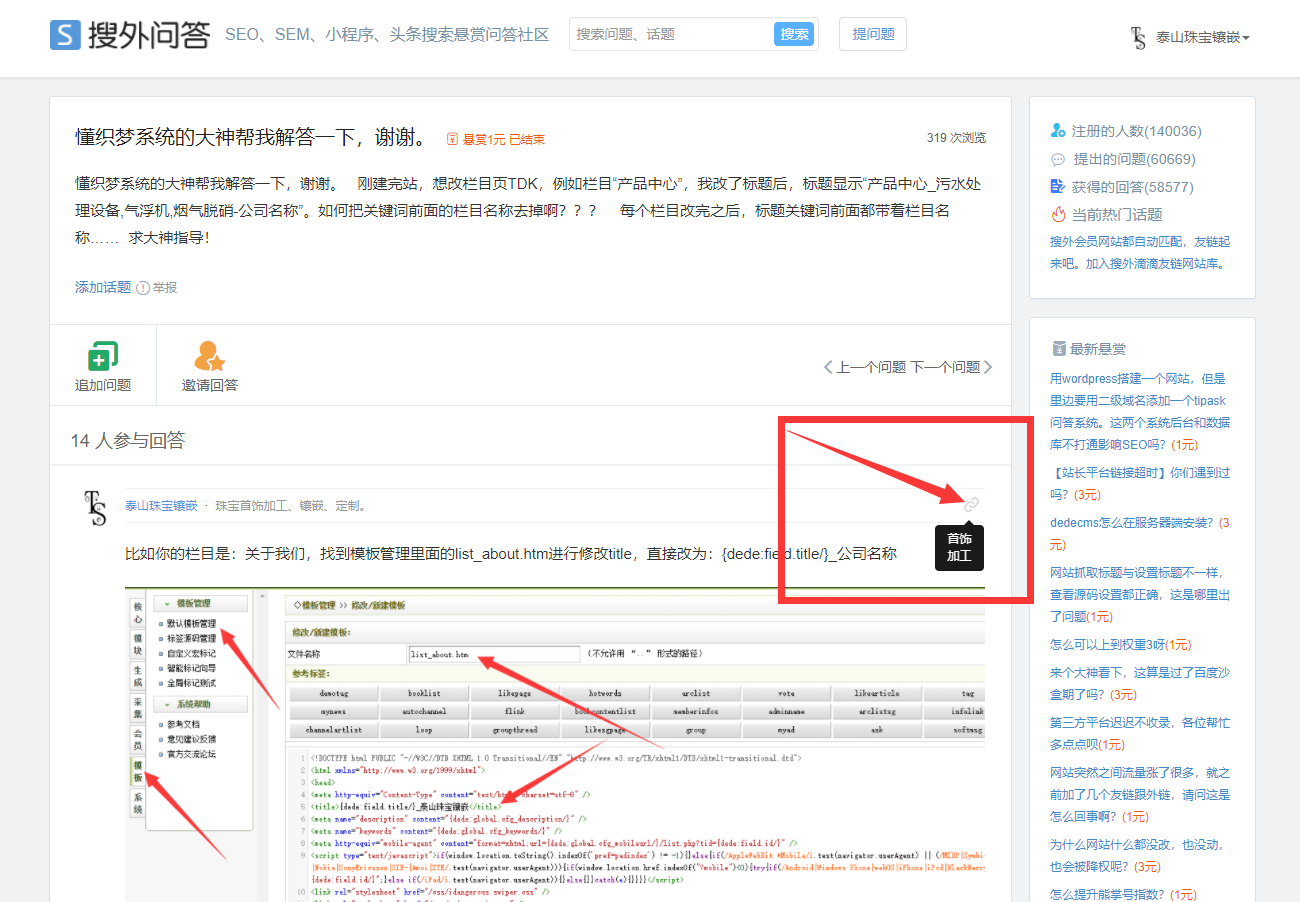1300x902 pixels.
Task: Click the 已结束 status label
Action: tap(527, 139)
